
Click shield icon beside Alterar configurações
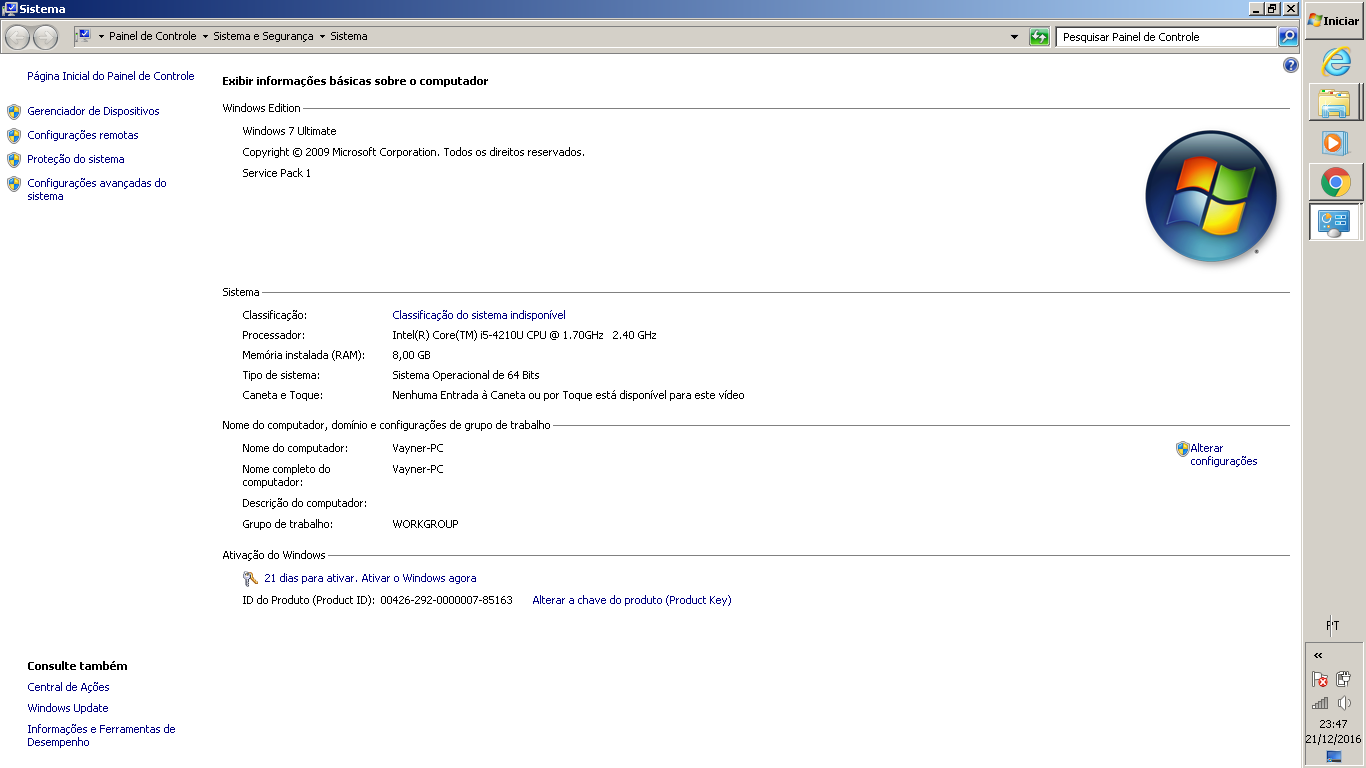(1182, 449)
